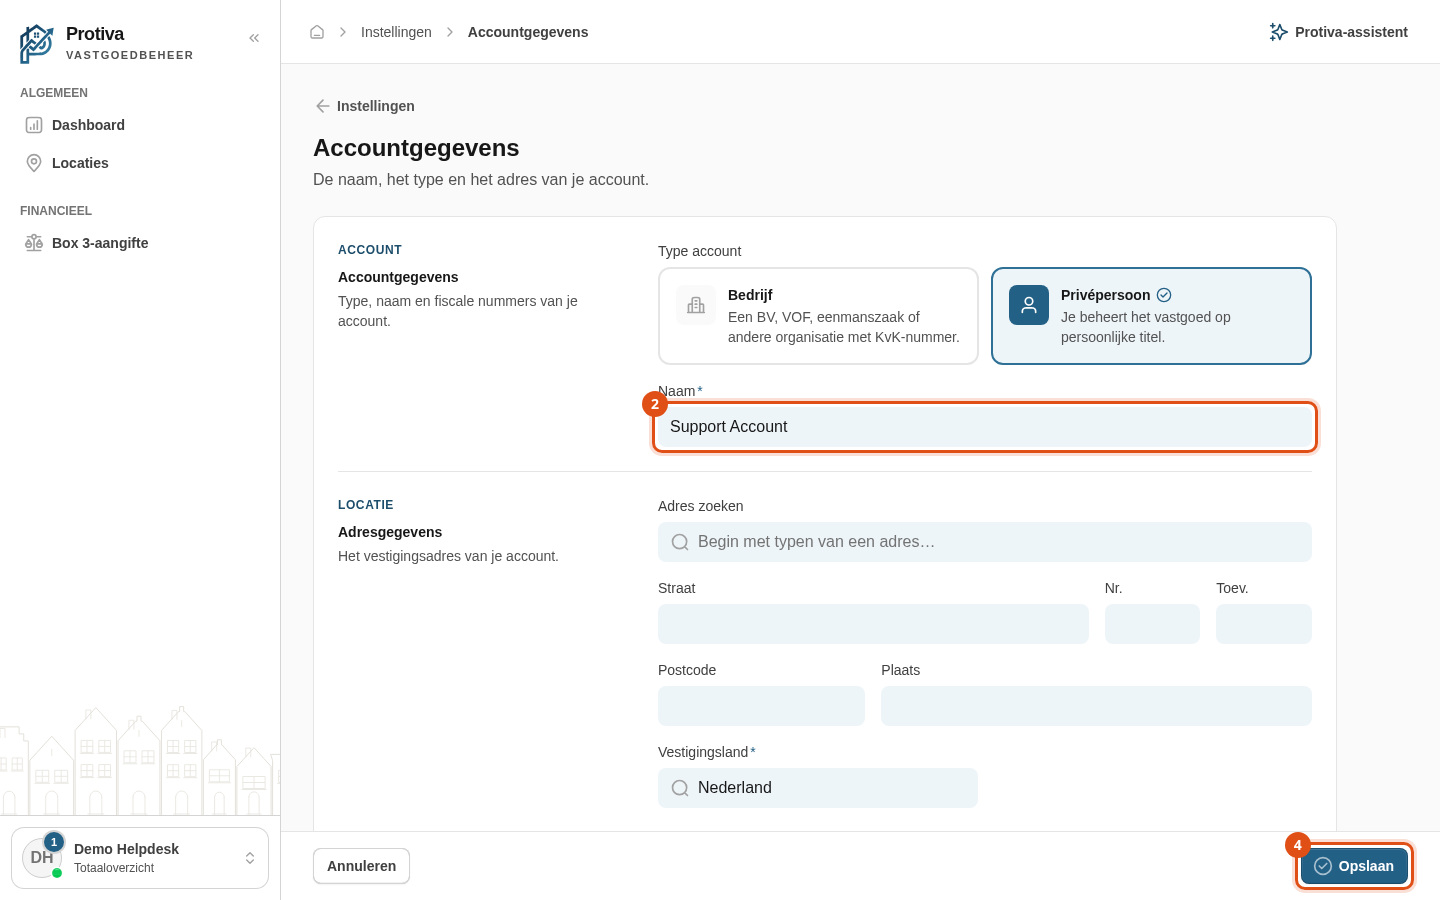Click the Privépersoon person icon

(1029, 305)
